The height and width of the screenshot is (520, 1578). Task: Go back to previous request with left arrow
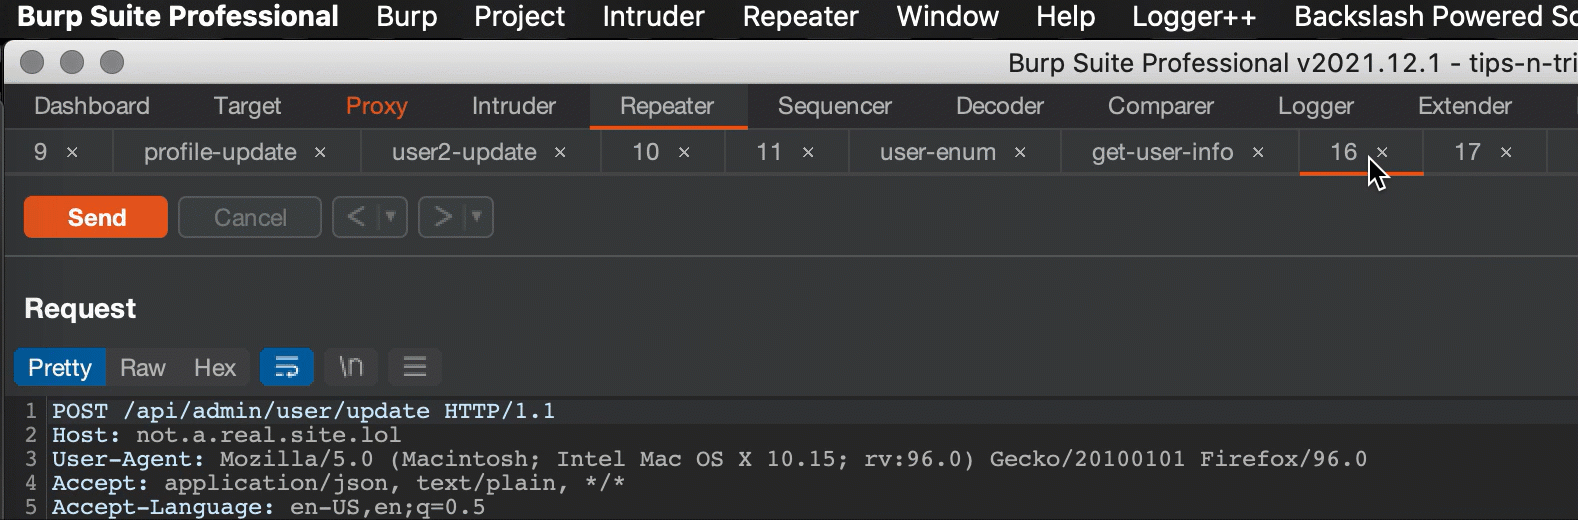(356, 217)
